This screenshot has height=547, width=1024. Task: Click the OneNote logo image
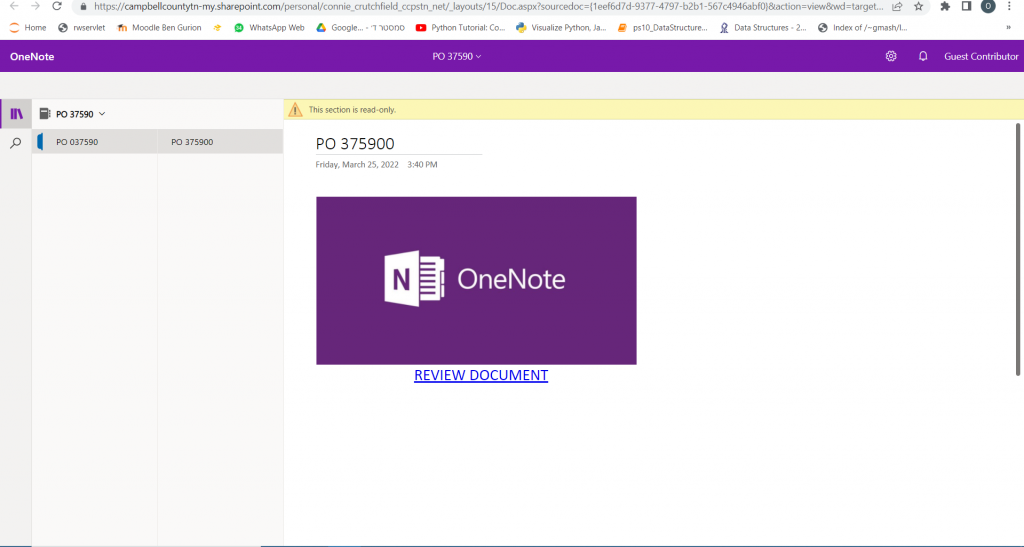point(476,281)
